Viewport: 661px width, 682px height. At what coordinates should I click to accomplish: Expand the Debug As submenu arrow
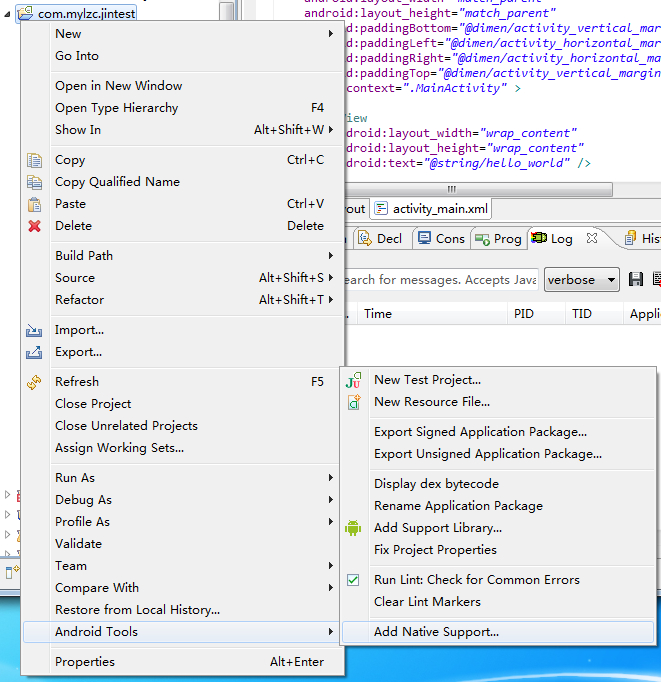point(331,500)
